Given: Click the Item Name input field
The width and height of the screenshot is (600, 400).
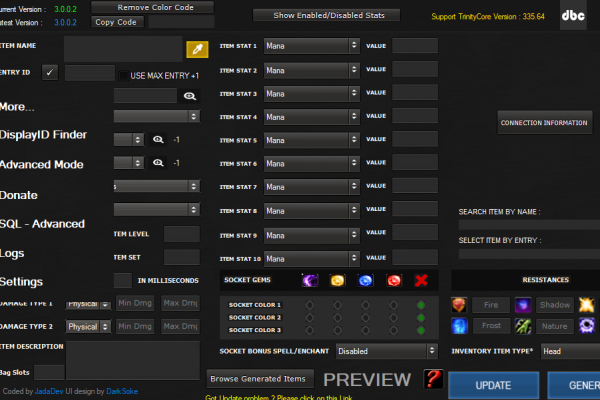Looking at the screenshot, I should pos(123,49).
